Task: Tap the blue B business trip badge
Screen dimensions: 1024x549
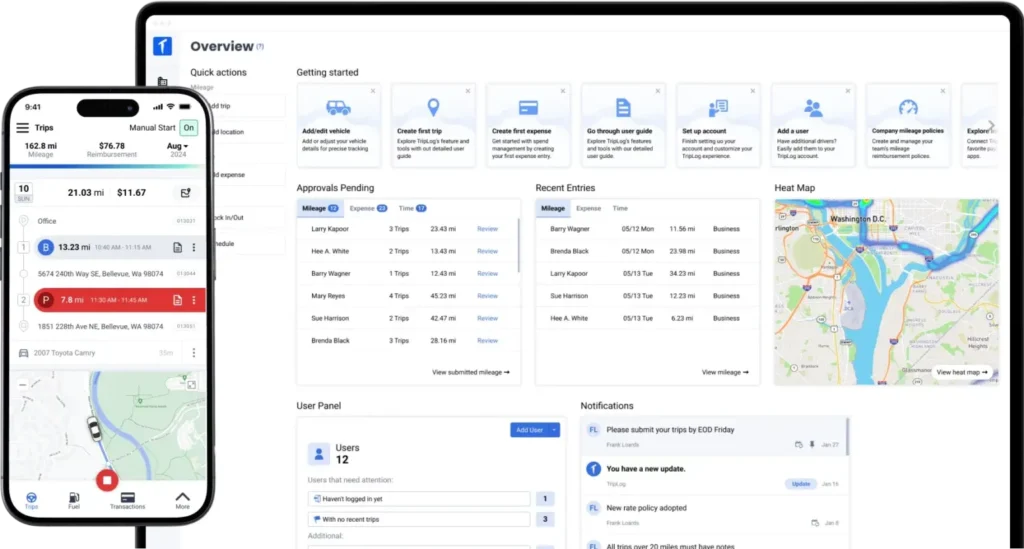Action: click(45, 247)
